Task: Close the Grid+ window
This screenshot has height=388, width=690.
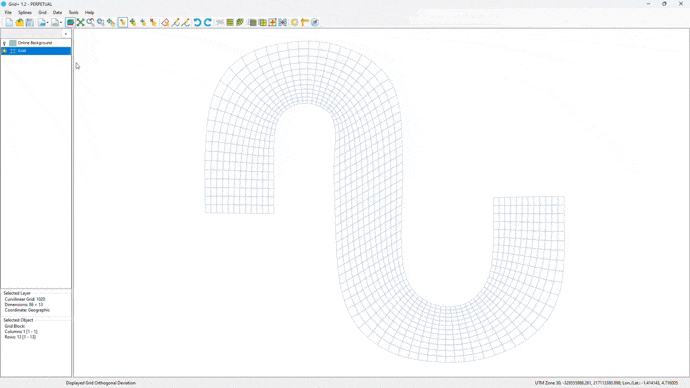Action: click(x=681, y=4)
